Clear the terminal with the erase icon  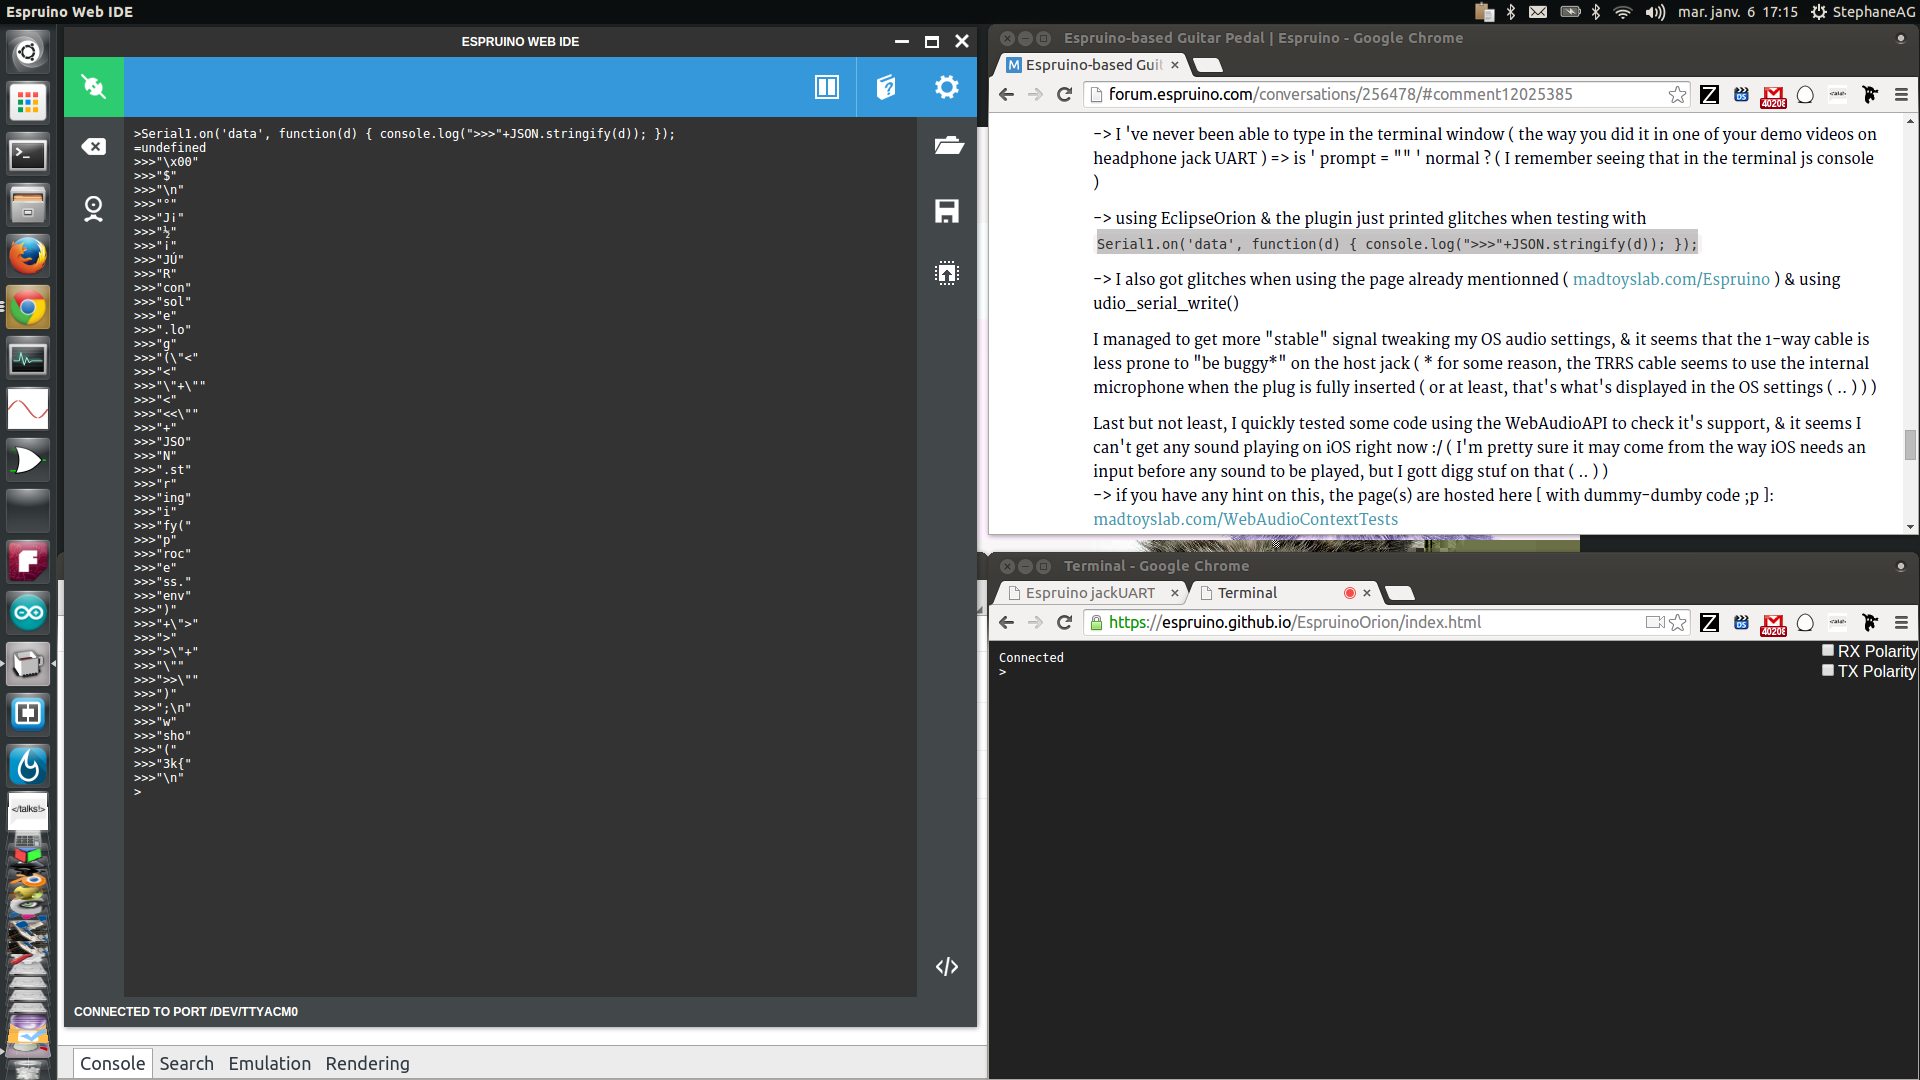tap(94, 147)
